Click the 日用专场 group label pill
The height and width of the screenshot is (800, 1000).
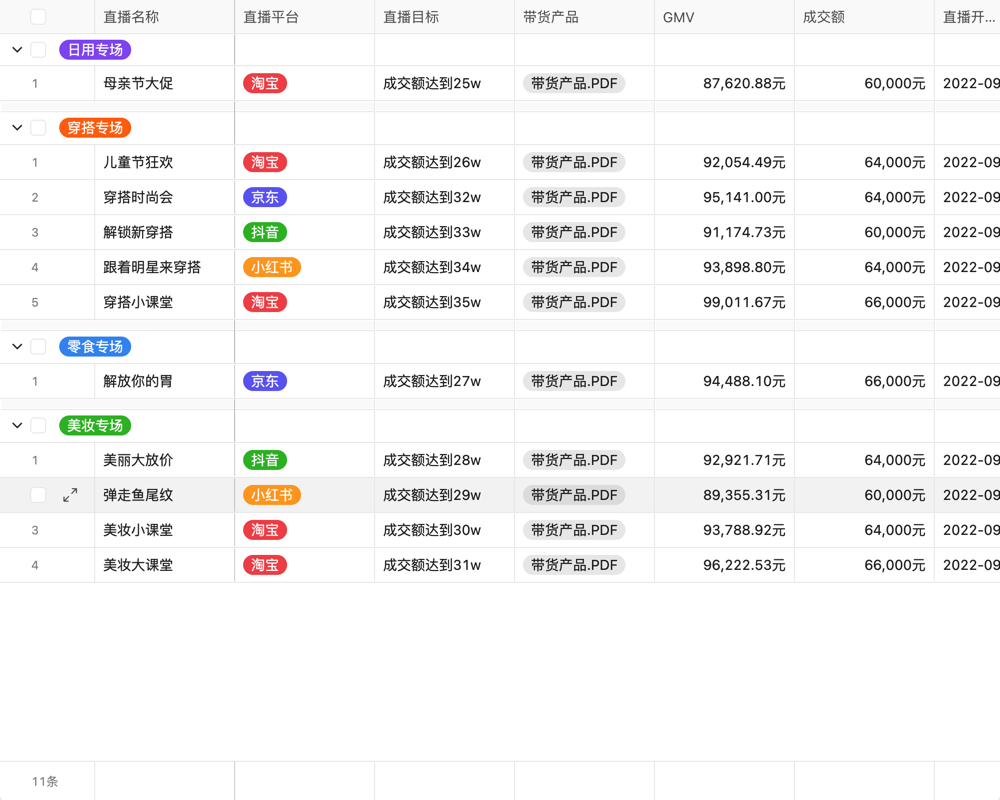click(x=94, y=49)
